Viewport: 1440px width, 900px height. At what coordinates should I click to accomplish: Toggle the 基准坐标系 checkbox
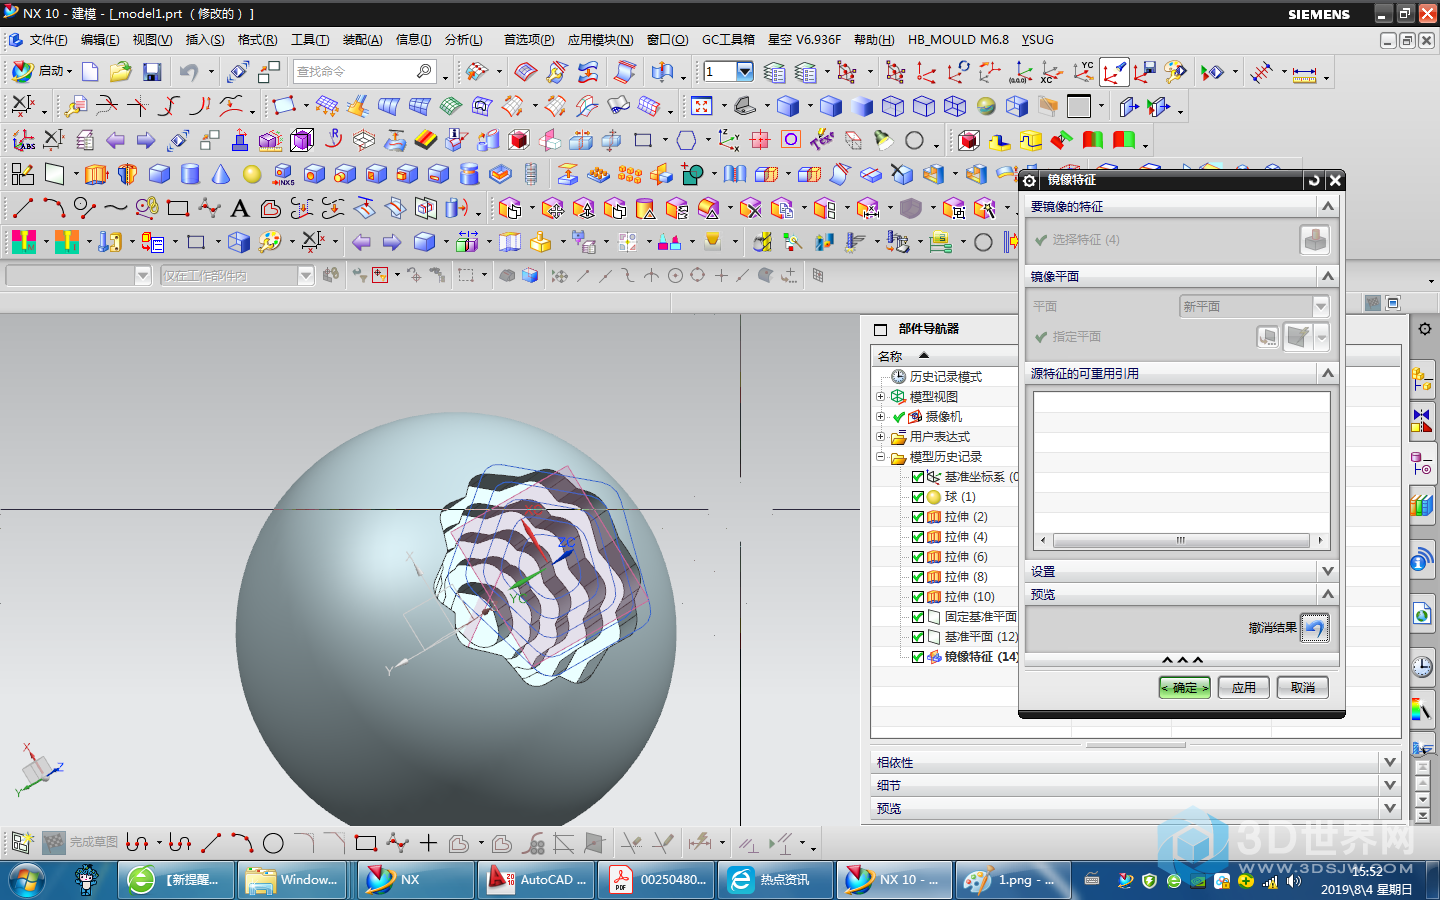pos(918,477)
